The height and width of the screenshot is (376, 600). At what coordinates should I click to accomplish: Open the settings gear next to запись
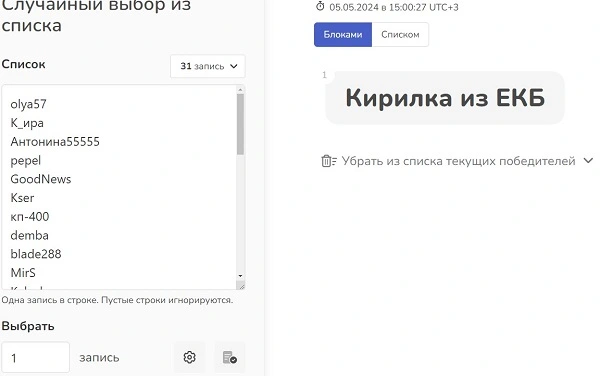[x=189, y=357]
